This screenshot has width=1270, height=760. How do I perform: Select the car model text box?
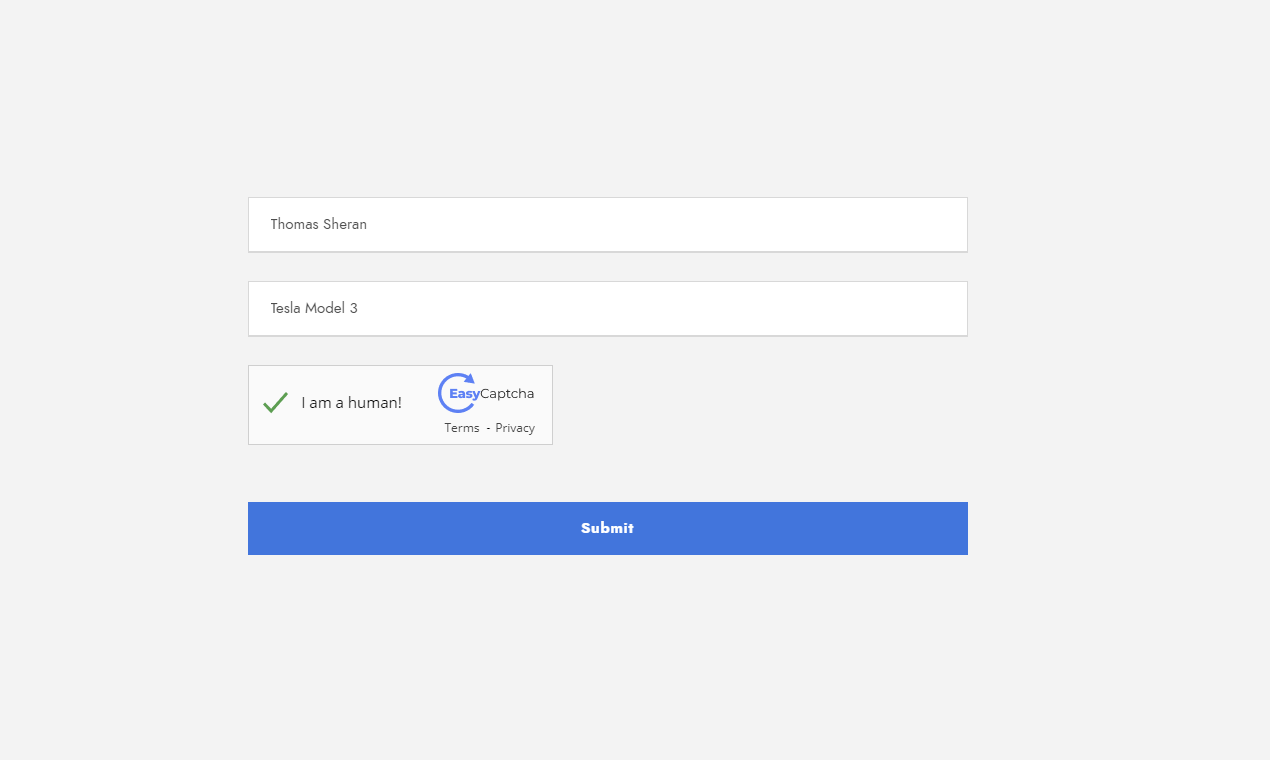(607, 309)
